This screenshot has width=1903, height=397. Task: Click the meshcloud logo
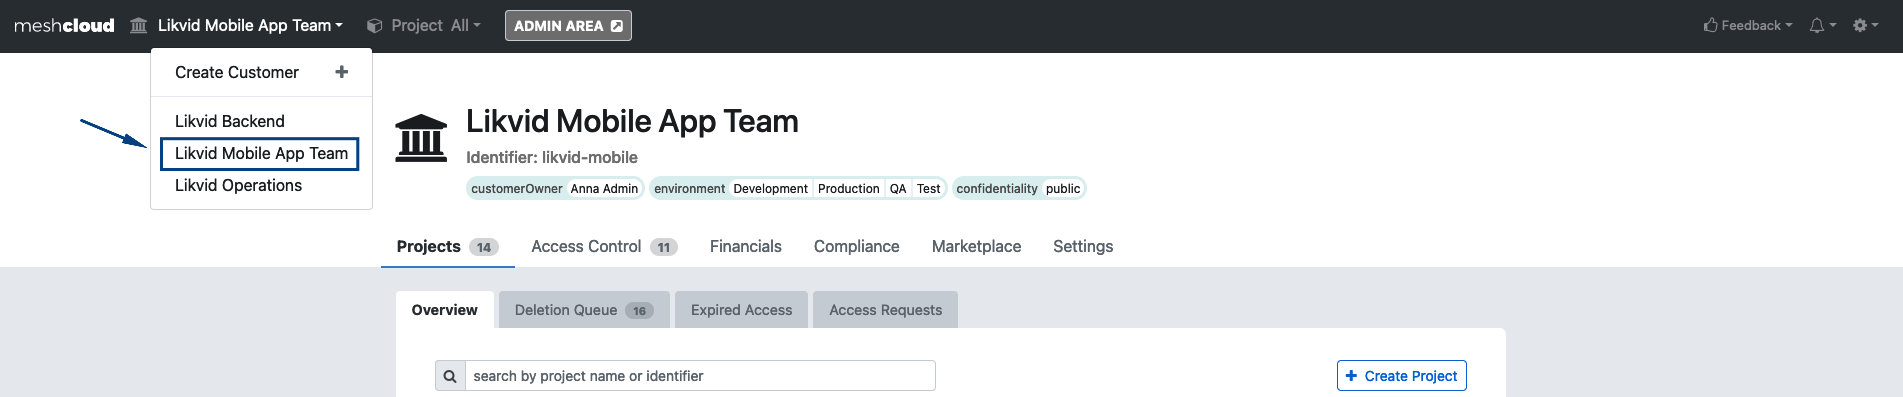[x=64, y=26]
